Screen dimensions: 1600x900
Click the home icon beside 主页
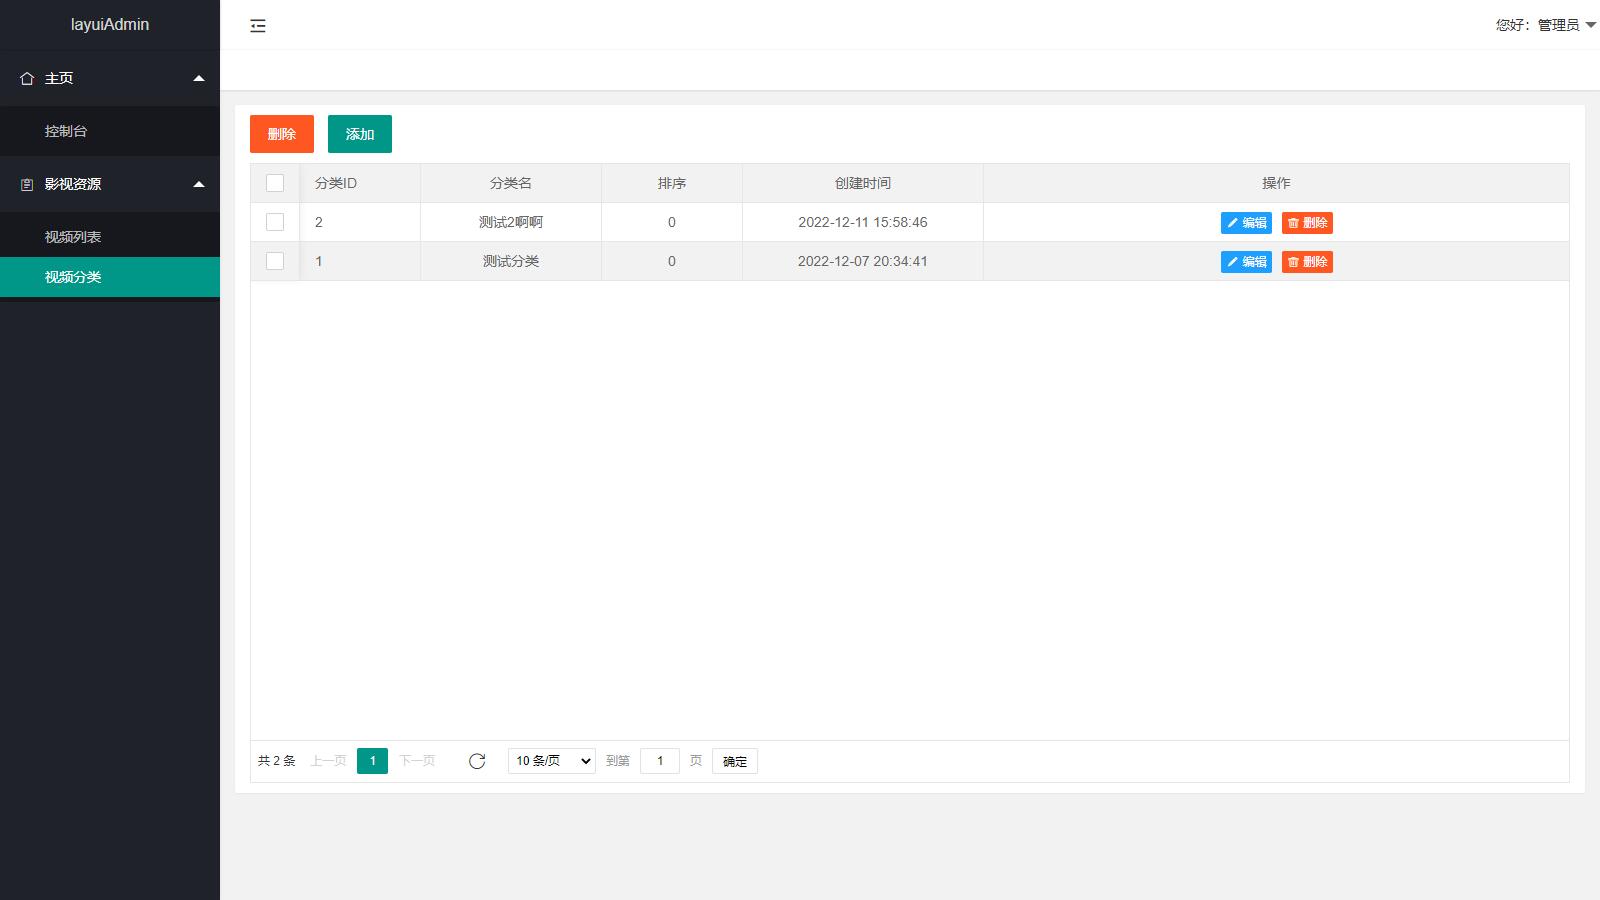27,78
